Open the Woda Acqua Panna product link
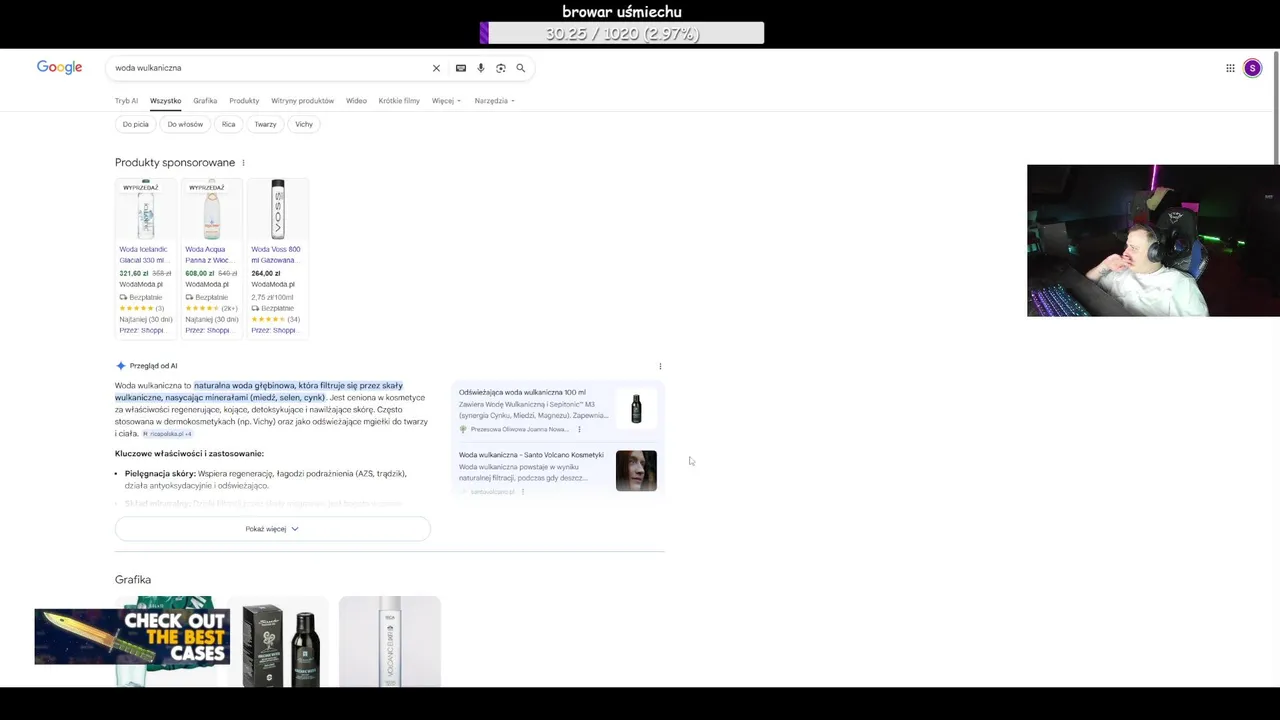This screenshot has height=720, width=1280. pos(210,255)
